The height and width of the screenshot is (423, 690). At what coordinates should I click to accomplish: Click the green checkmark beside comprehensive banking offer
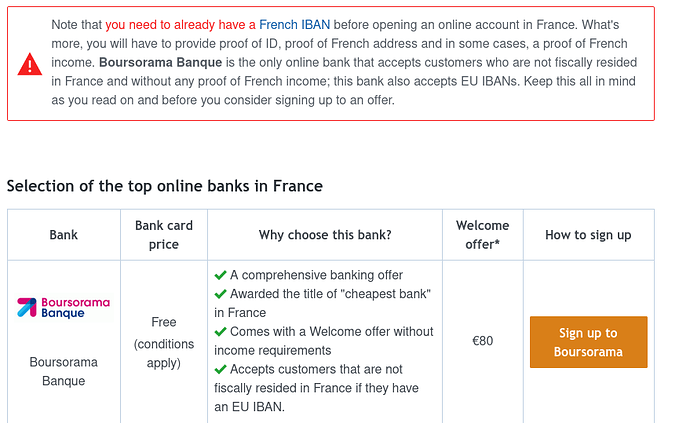pos(220,276)
